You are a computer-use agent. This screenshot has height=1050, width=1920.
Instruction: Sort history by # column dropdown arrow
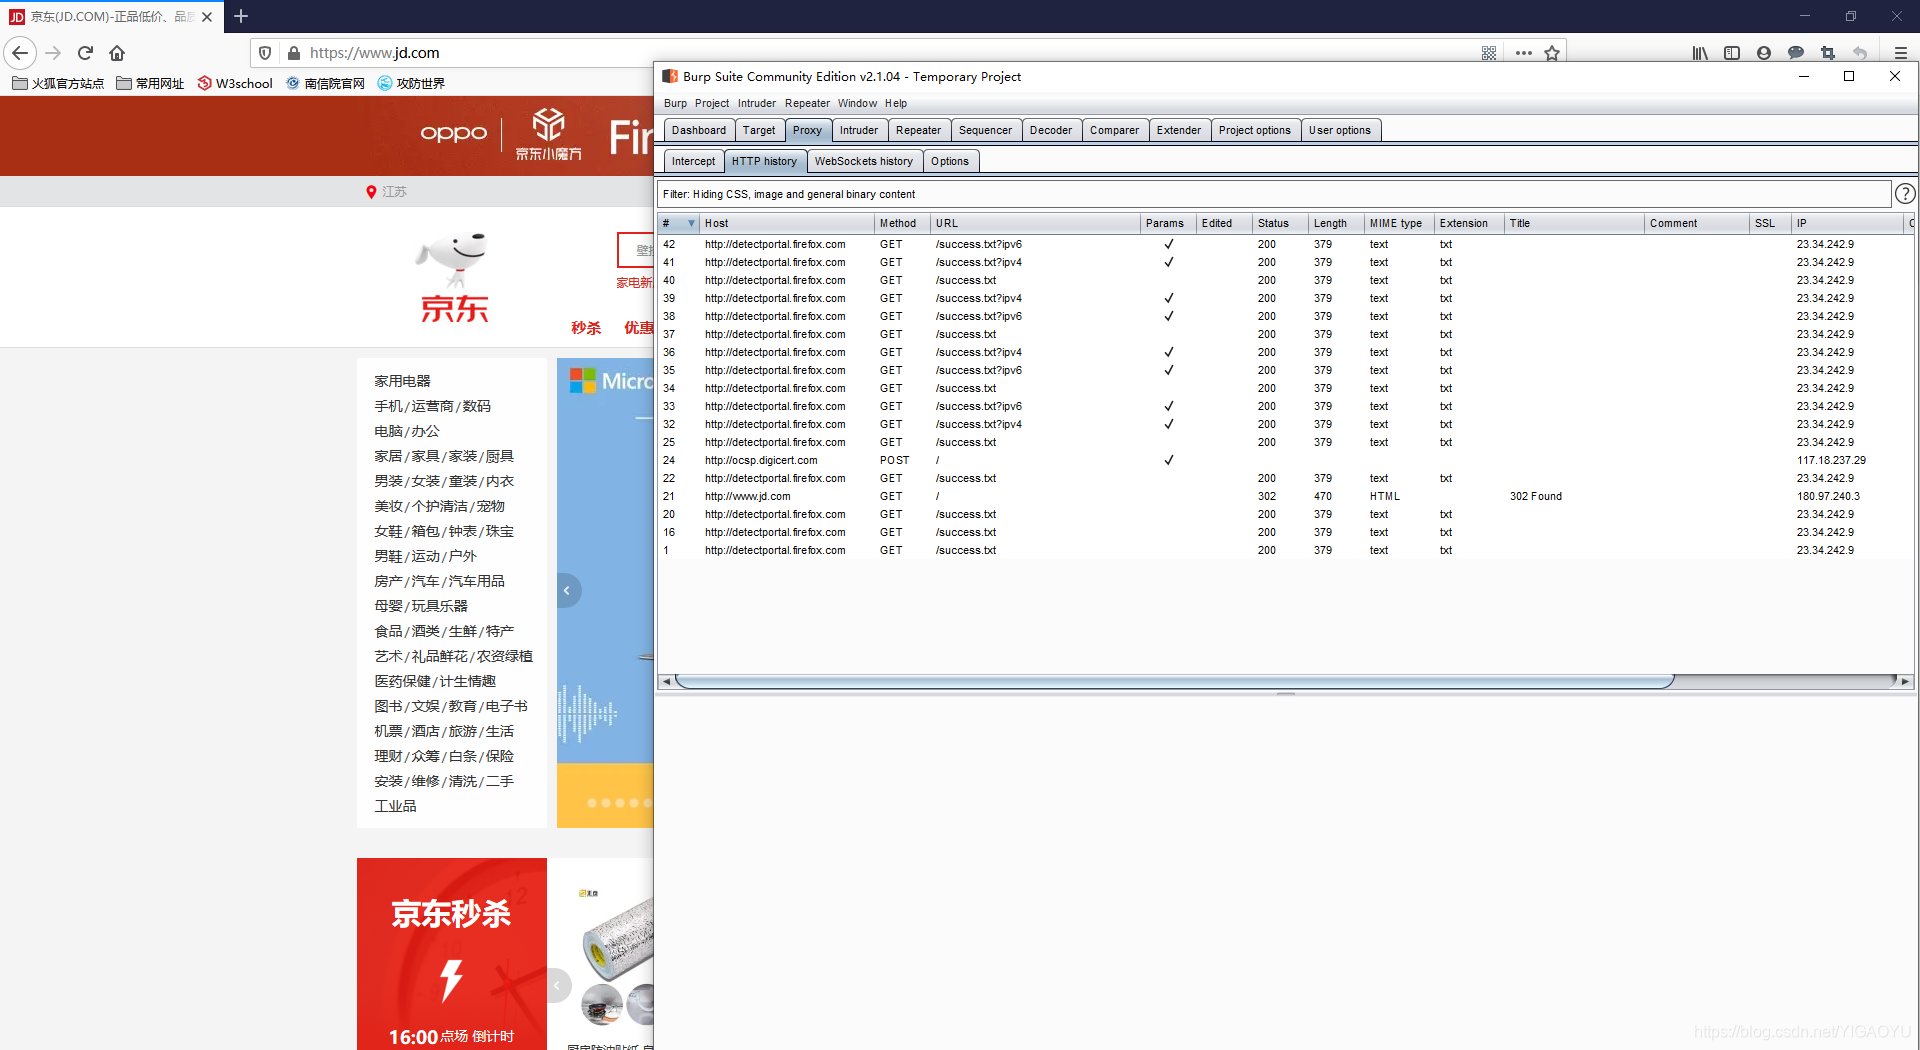tap(691, 223)
